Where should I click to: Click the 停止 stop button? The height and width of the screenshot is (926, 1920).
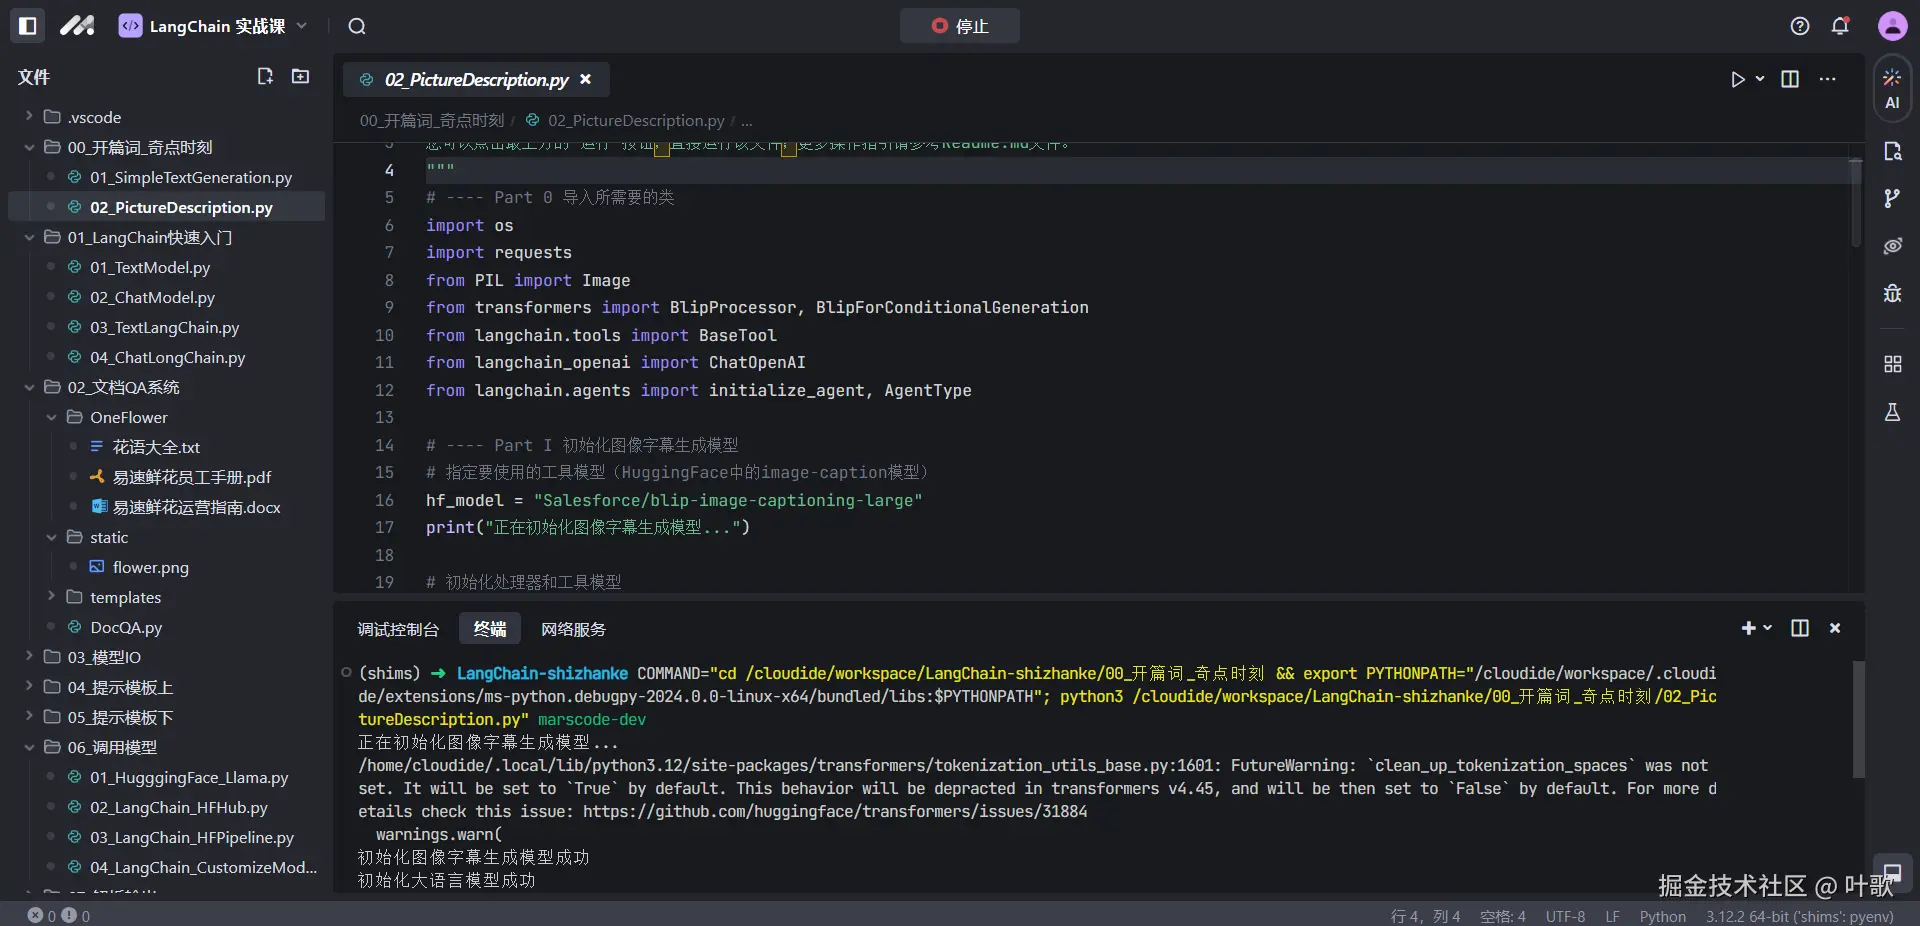960,26
